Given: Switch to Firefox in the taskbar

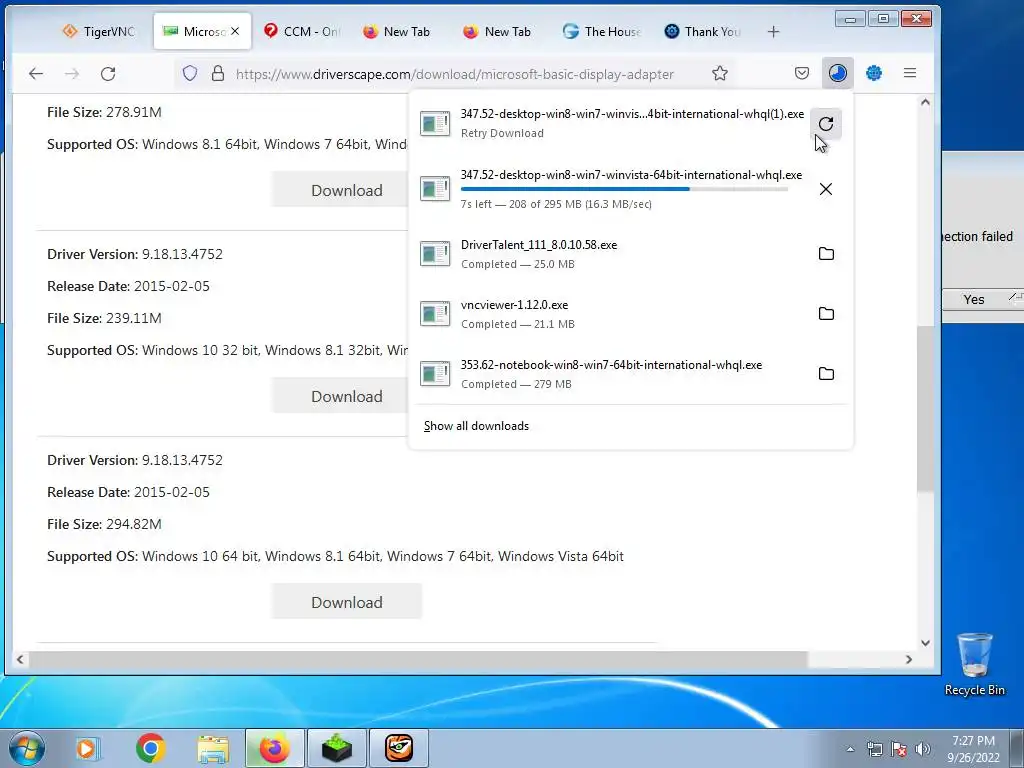Looking at the screenshot, I should pos(274,748).
